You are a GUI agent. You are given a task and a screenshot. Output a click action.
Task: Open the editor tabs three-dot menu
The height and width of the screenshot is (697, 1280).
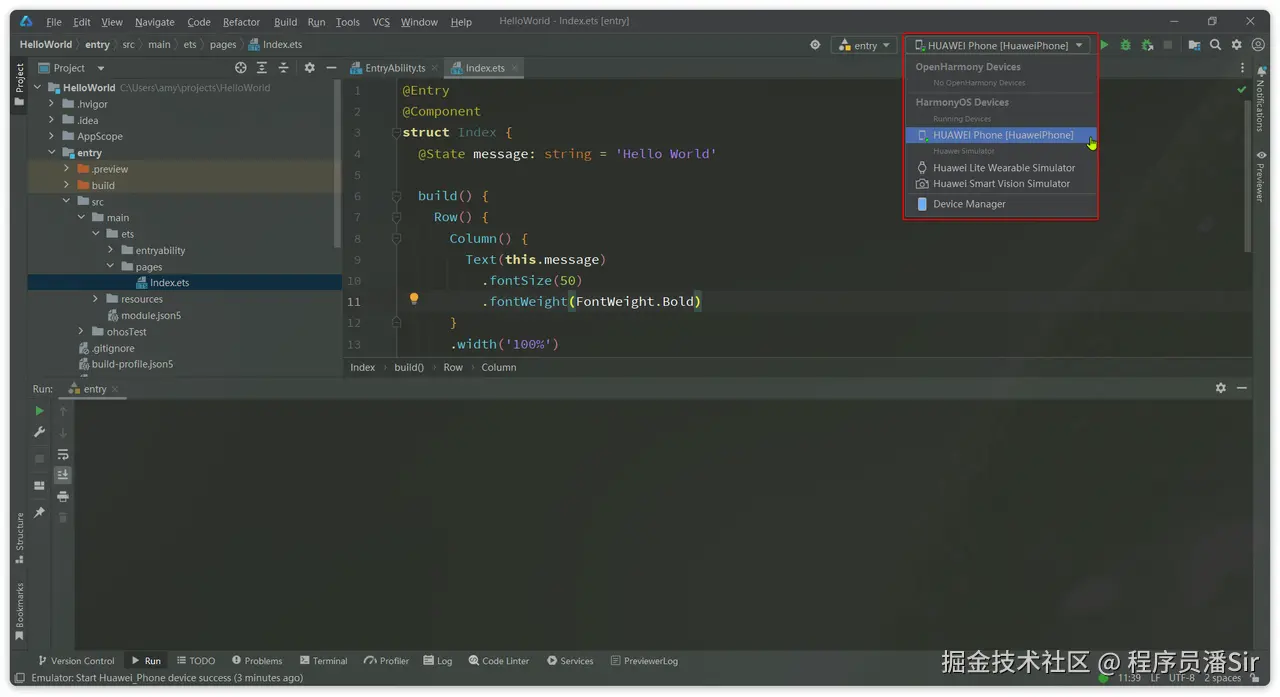tap(1243, 68)
